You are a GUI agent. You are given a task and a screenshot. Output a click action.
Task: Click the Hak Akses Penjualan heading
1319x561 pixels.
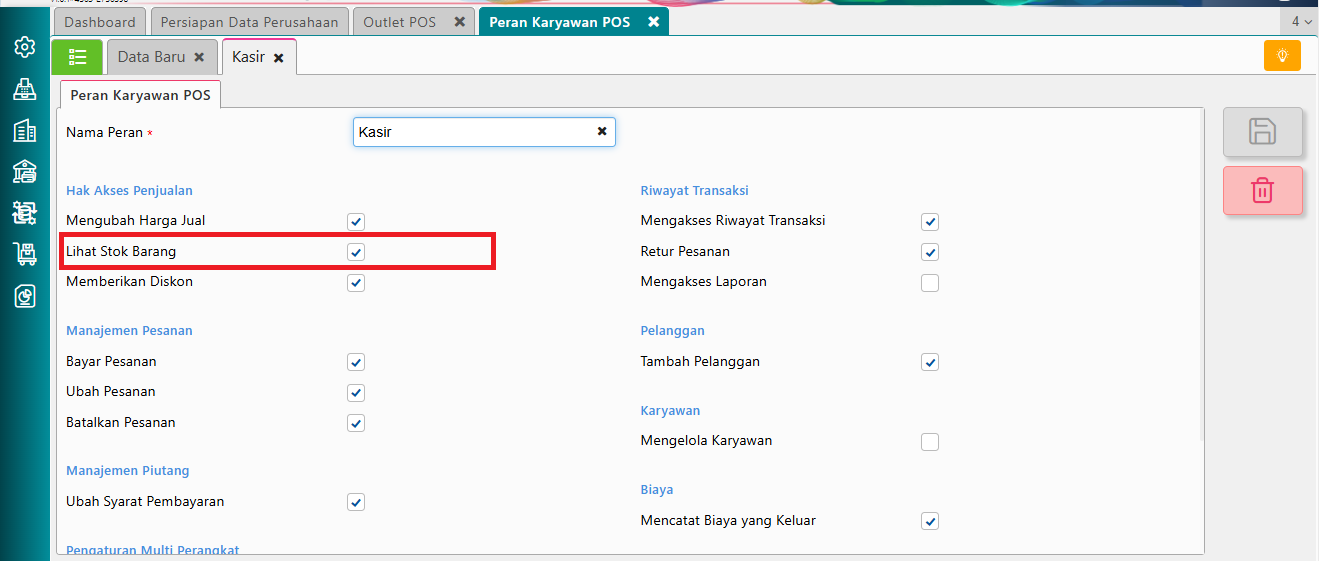pyautogui.click(x=129, y=190)
